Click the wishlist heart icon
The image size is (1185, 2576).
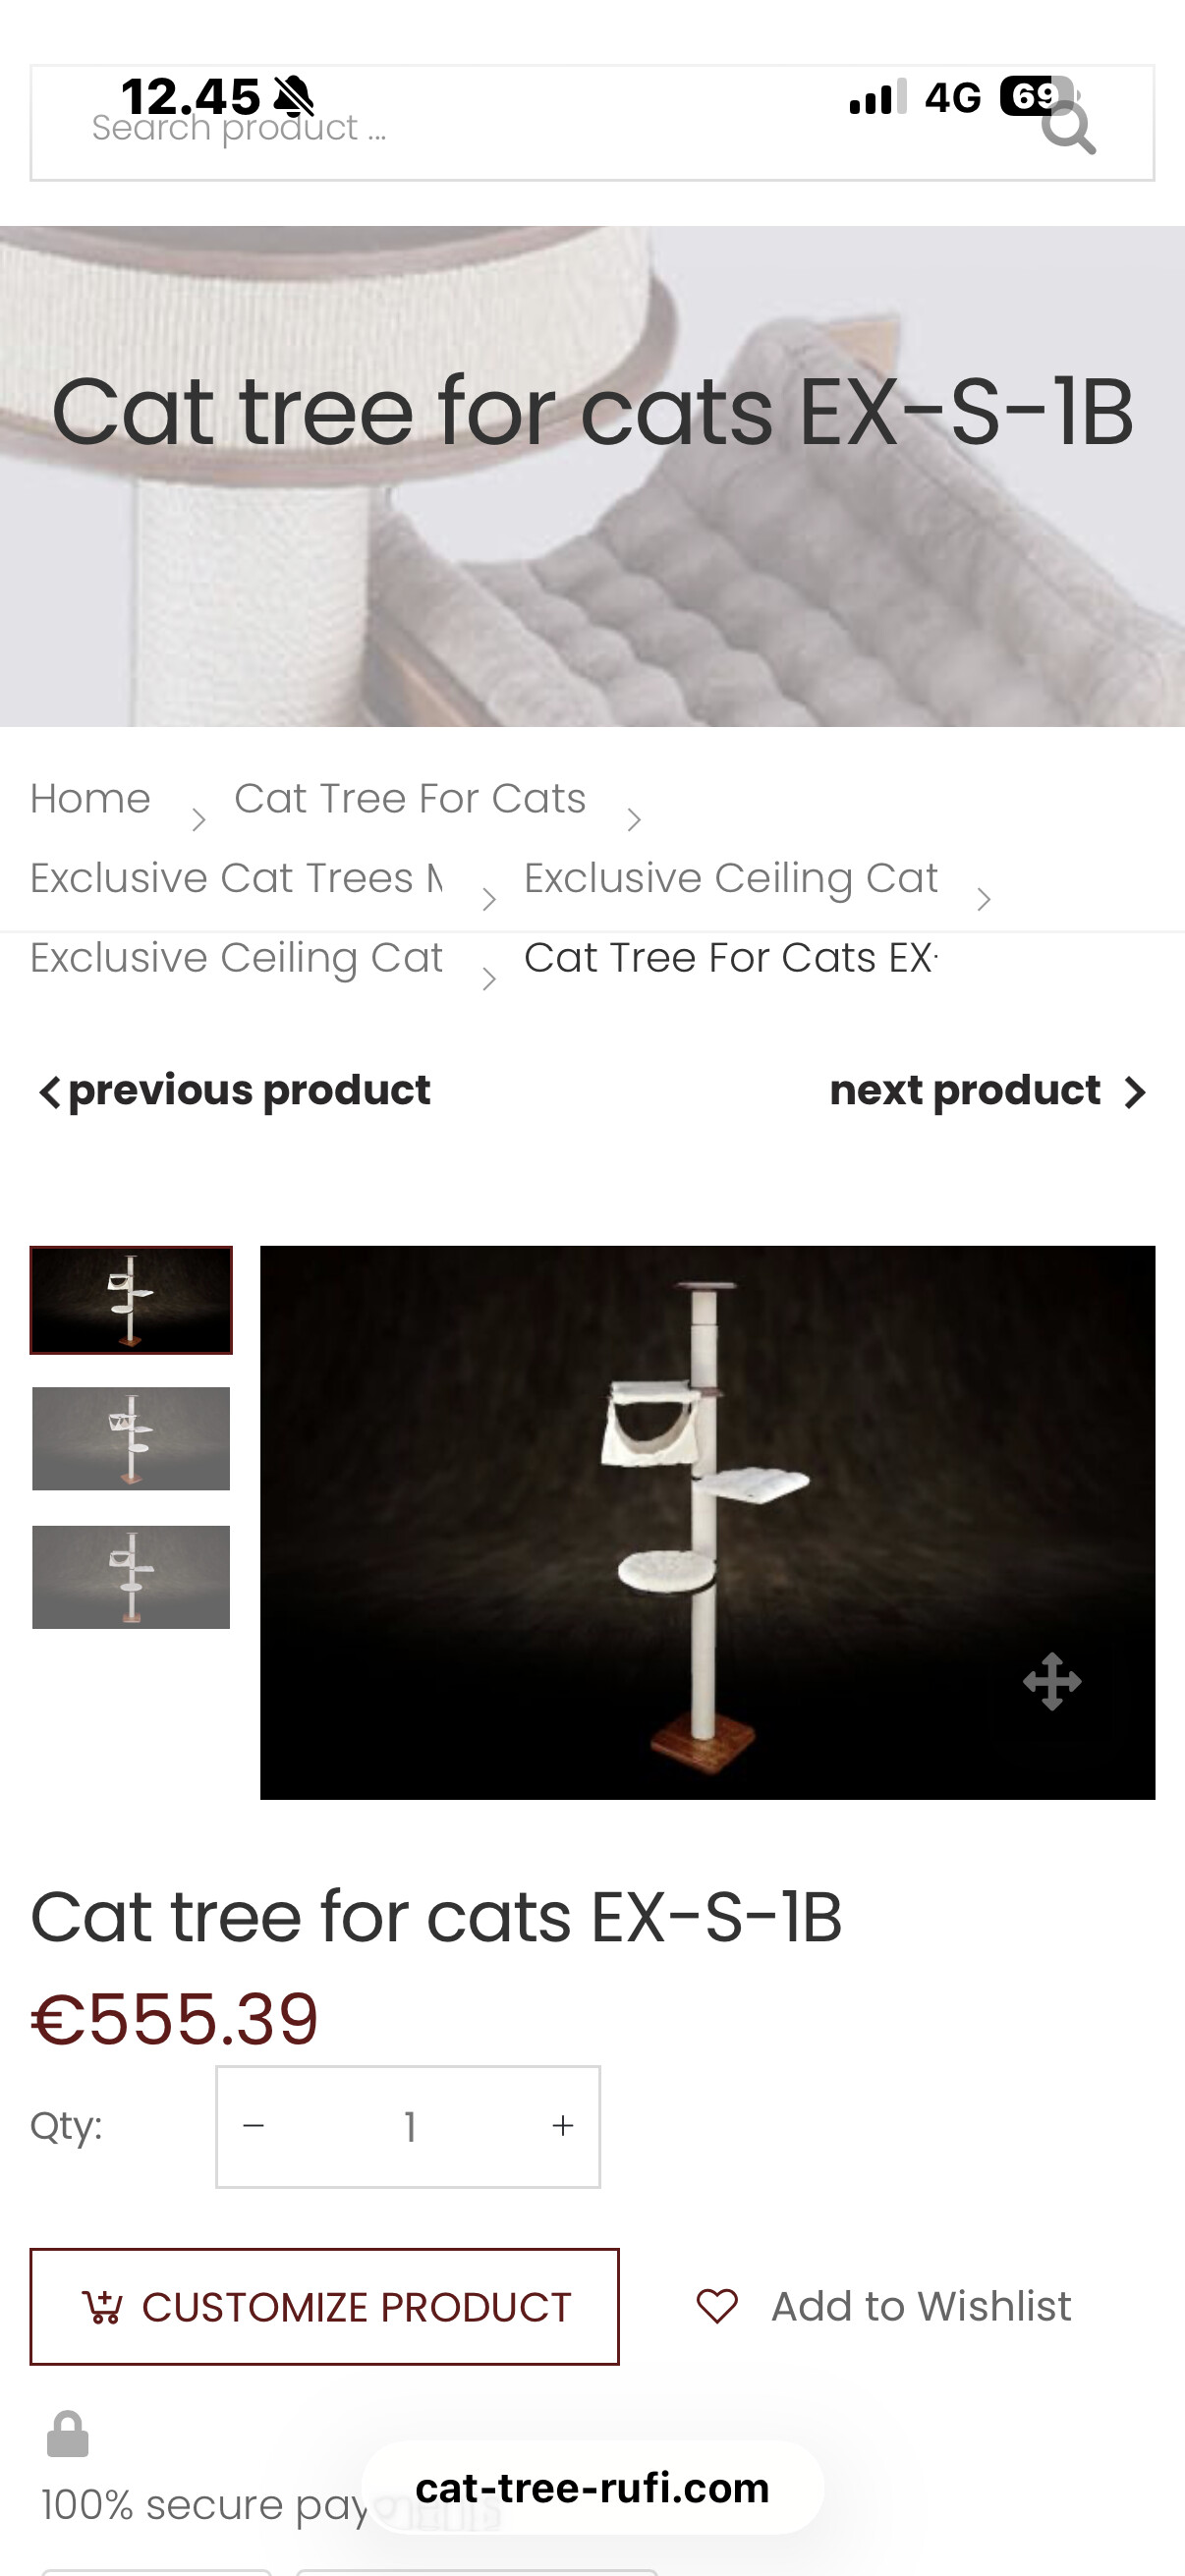click(717, 2306)
